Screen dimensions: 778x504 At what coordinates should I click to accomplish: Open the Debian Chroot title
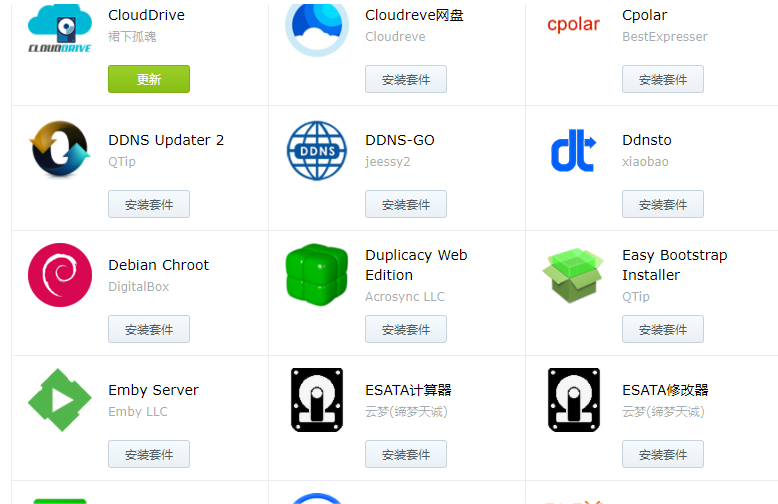[x=158, y=265]
